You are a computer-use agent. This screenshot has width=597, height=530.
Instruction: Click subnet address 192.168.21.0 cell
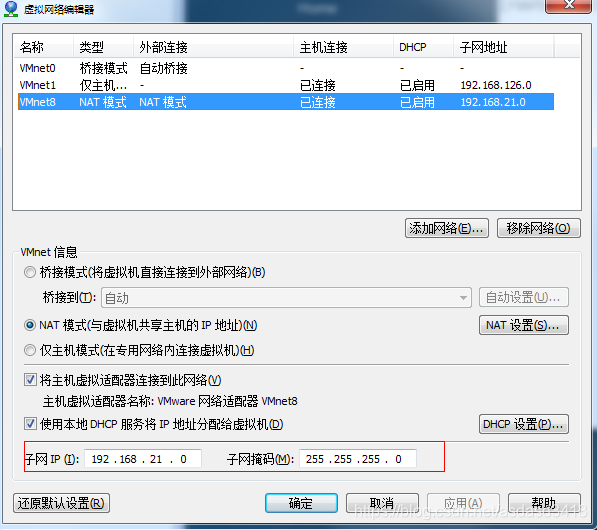coord(493,102)
